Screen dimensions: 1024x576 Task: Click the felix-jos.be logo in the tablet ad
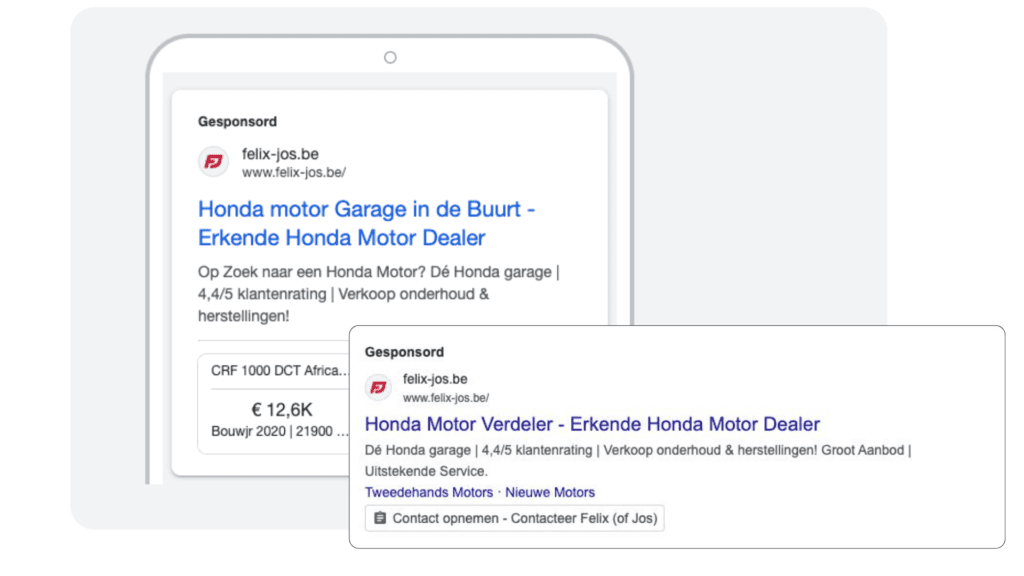214,161
